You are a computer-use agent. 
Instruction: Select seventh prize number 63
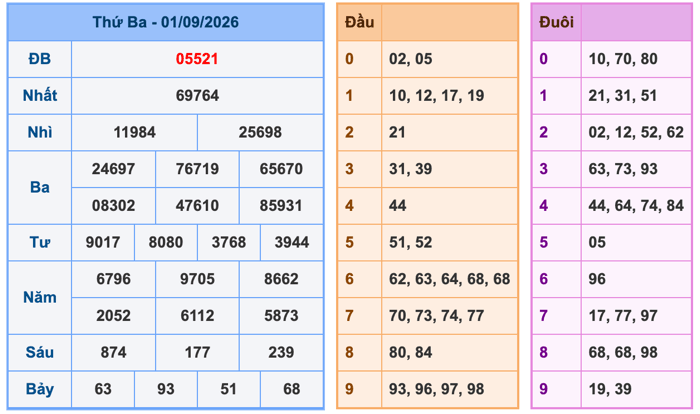pyautogui.click(x=103, y=389)
